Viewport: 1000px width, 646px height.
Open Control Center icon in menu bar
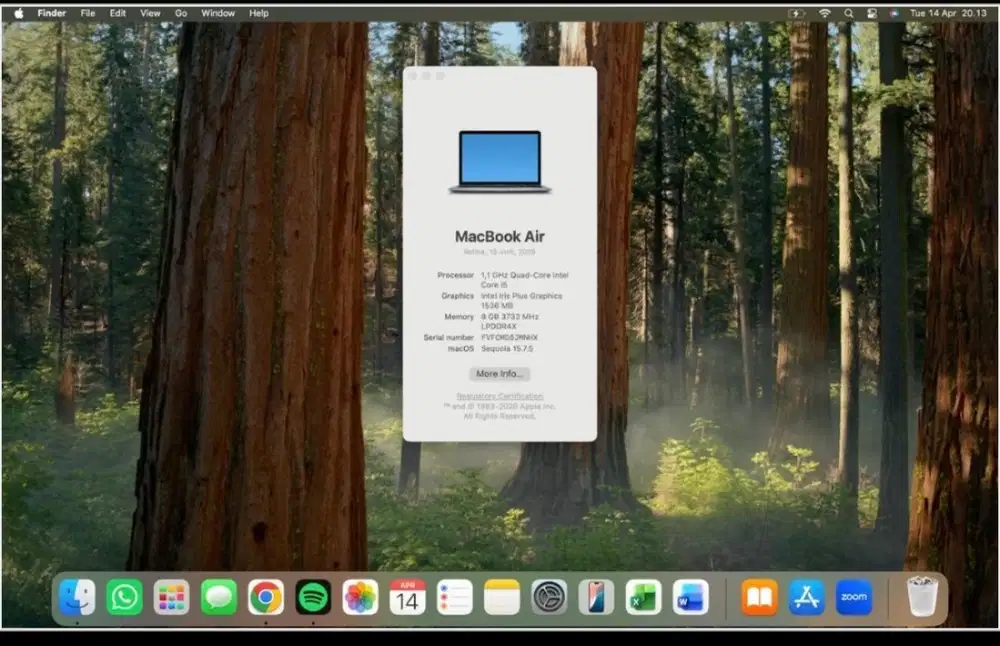pyautogui.click(x=872, y=13)
